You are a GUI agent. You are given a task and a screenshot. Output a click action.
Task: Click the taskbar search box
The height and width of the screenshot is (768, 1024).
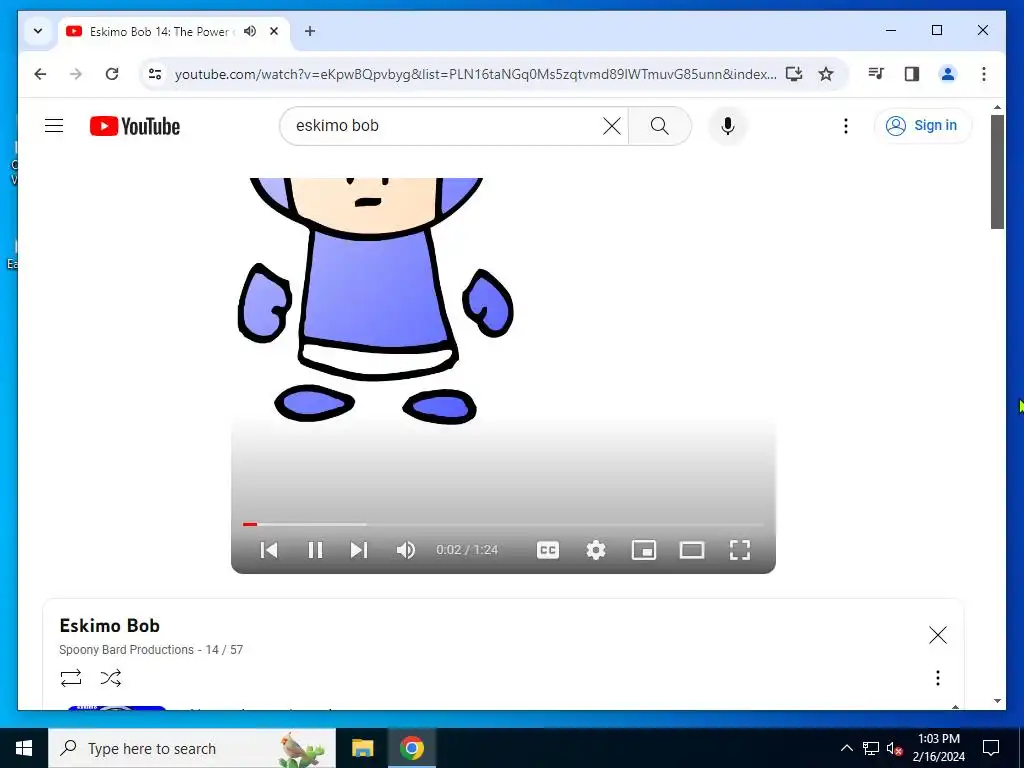[192, 748]
